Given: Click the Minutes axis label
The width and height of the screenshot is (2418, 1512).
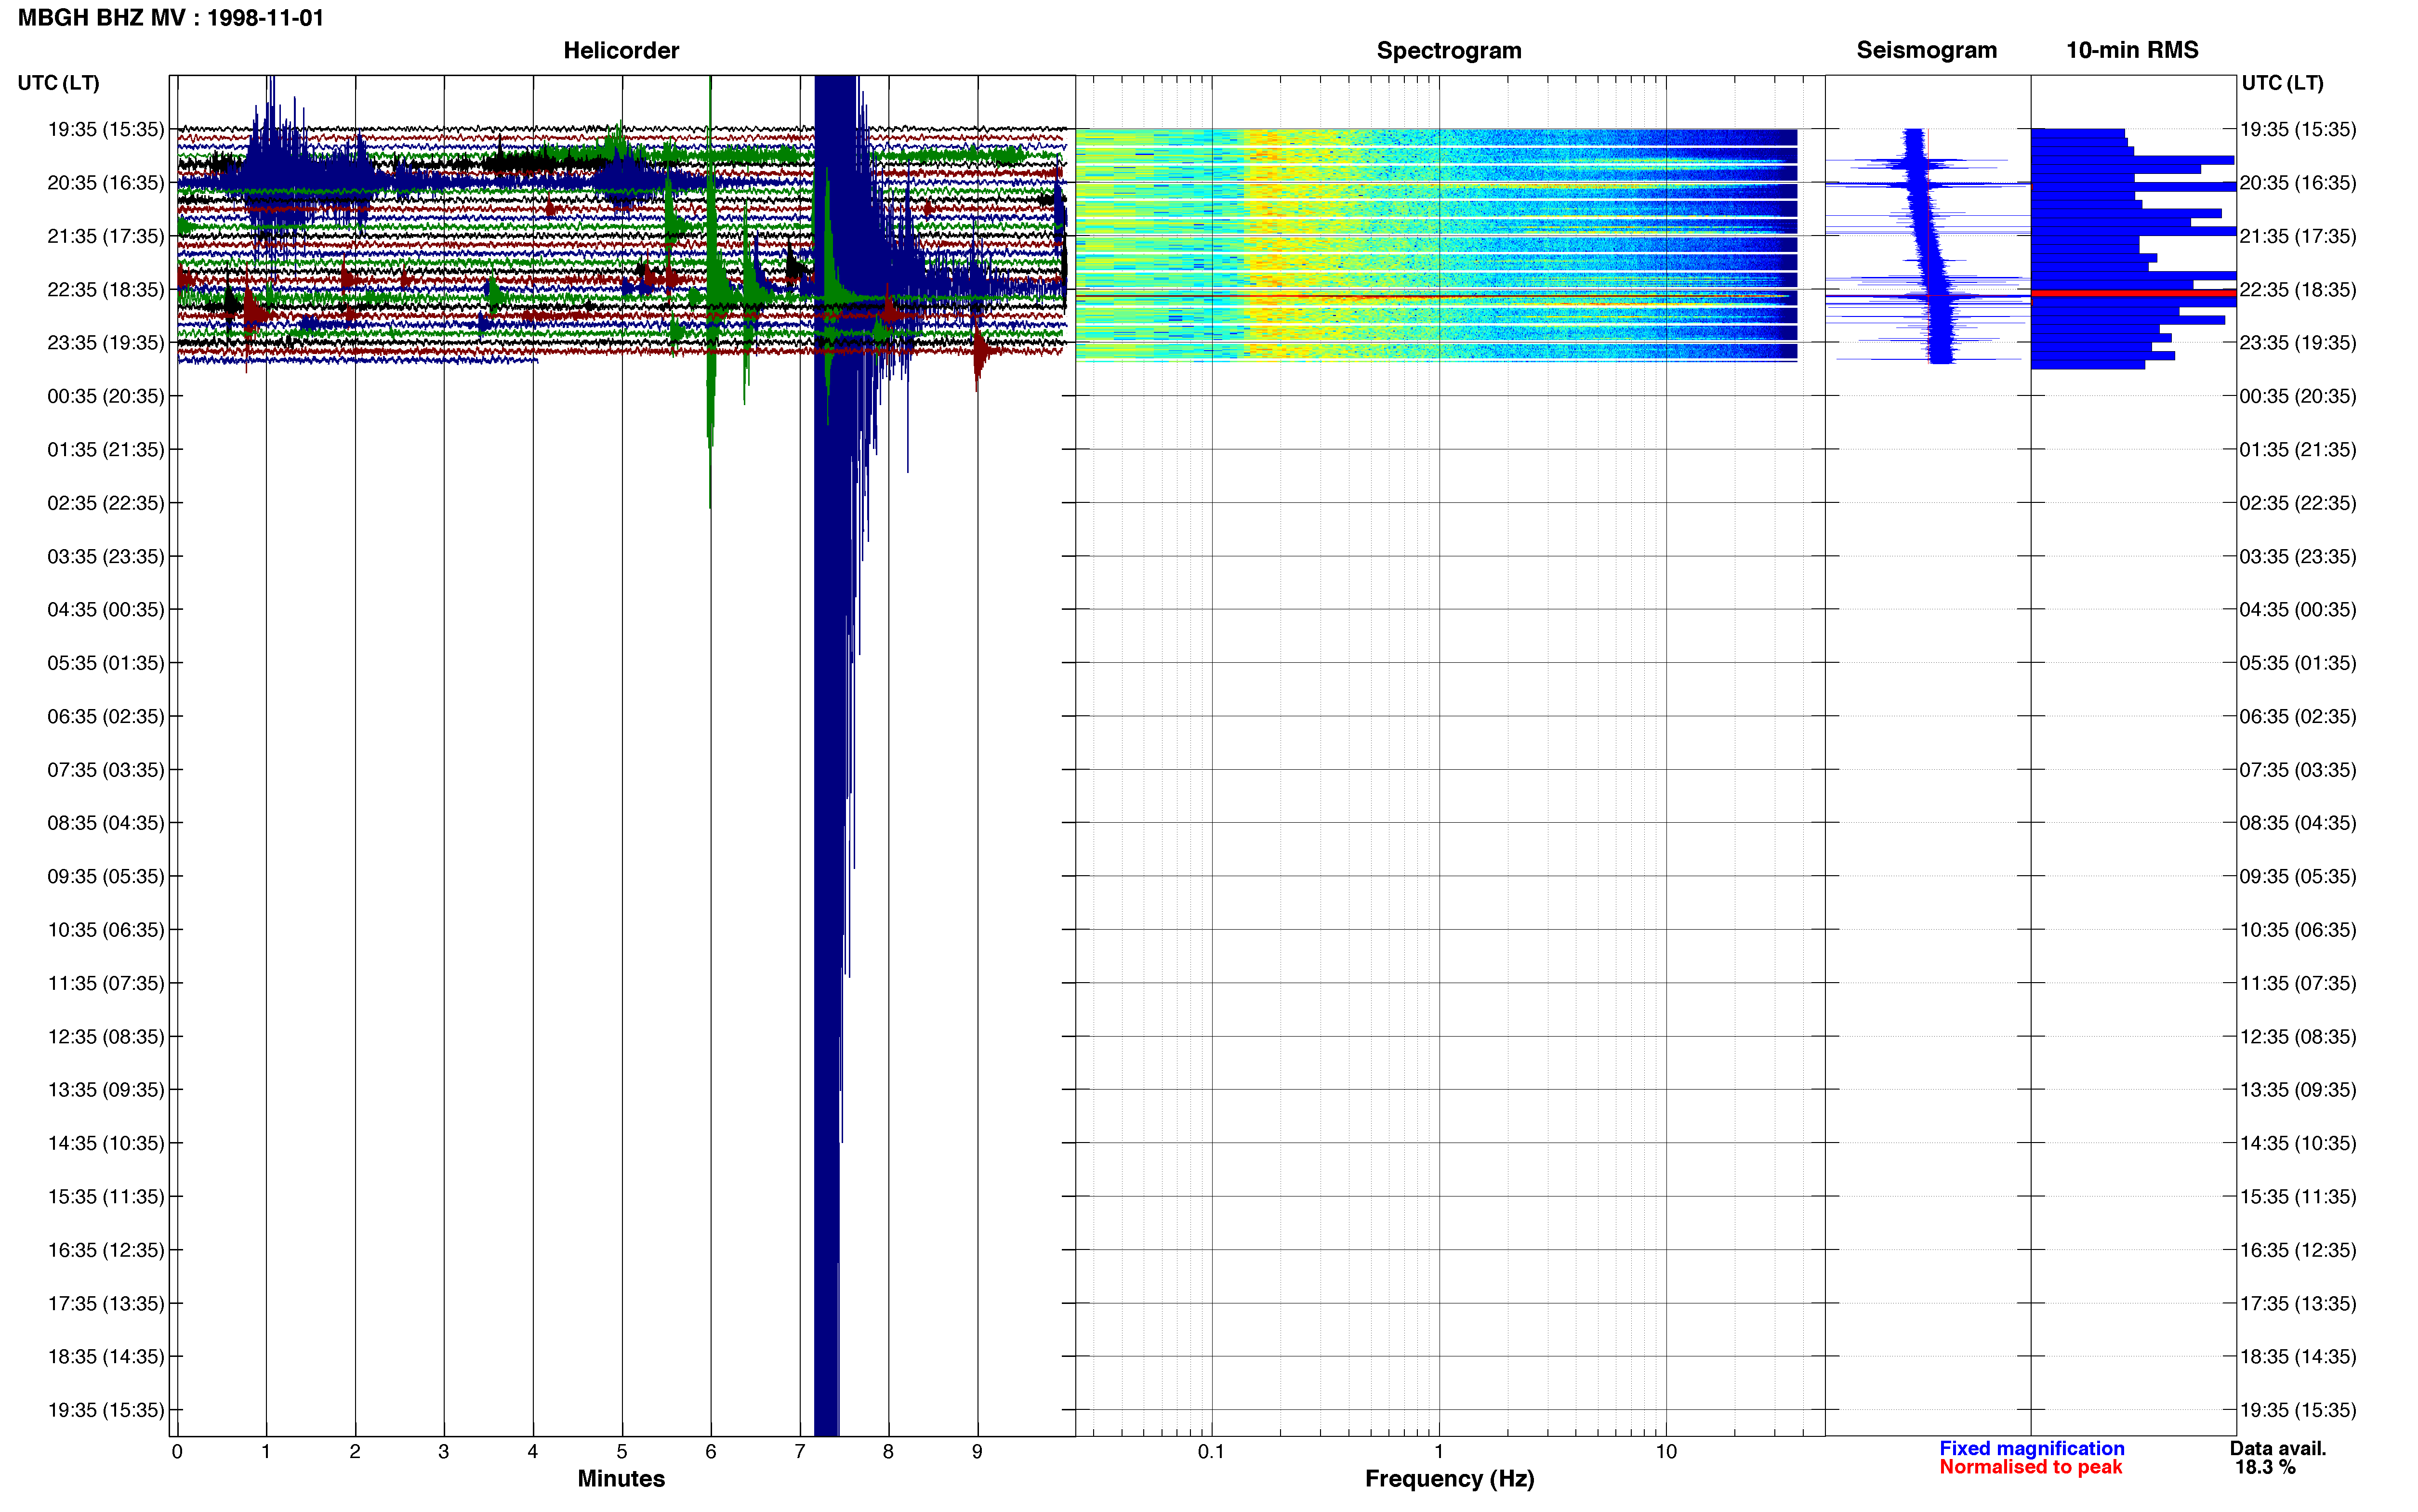Looking at the screenshot, I should (x=621, y=1478).
